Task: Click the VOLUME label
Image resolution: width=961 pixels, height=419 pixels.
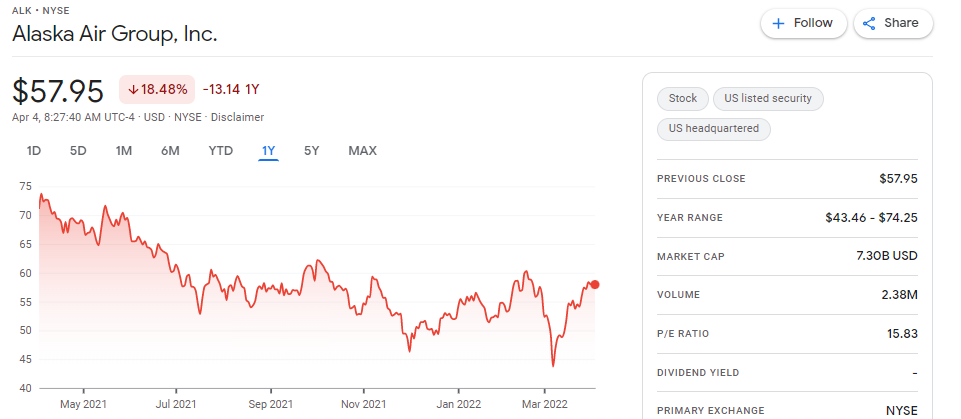Action: (678, 295)
